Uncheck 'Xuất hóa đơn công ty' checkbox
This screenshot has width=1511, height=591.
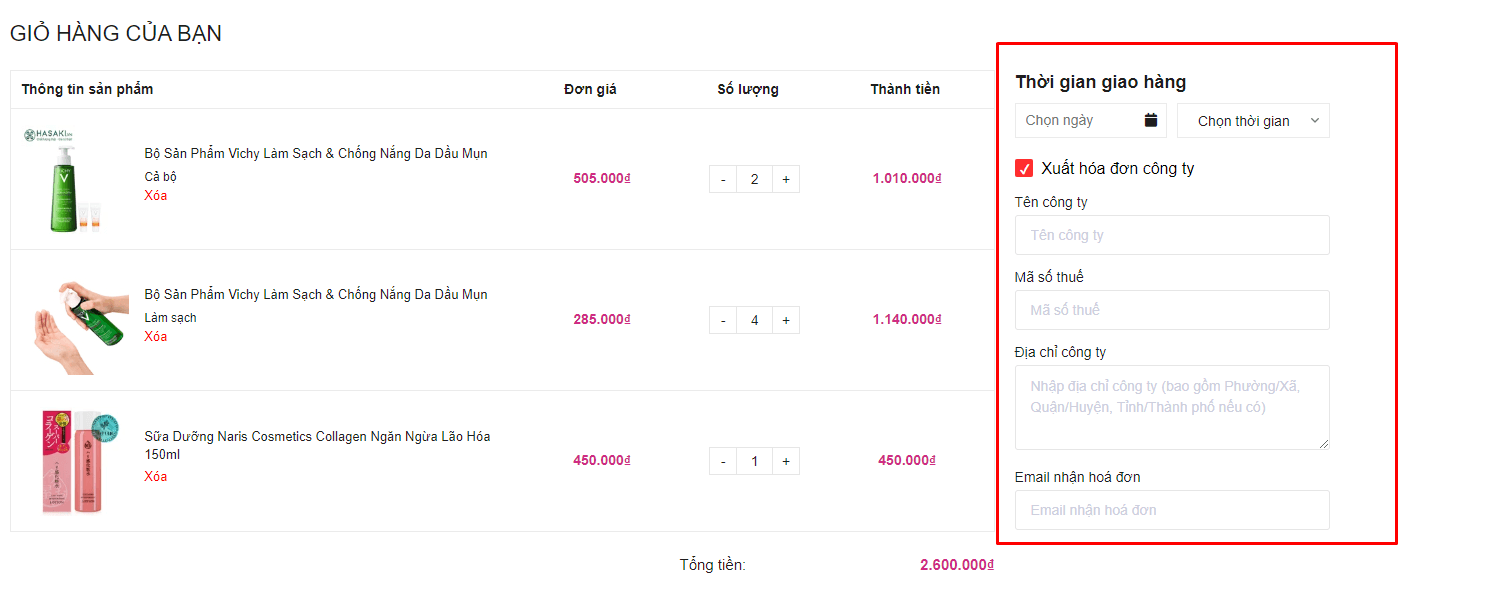coord(1024,168)
